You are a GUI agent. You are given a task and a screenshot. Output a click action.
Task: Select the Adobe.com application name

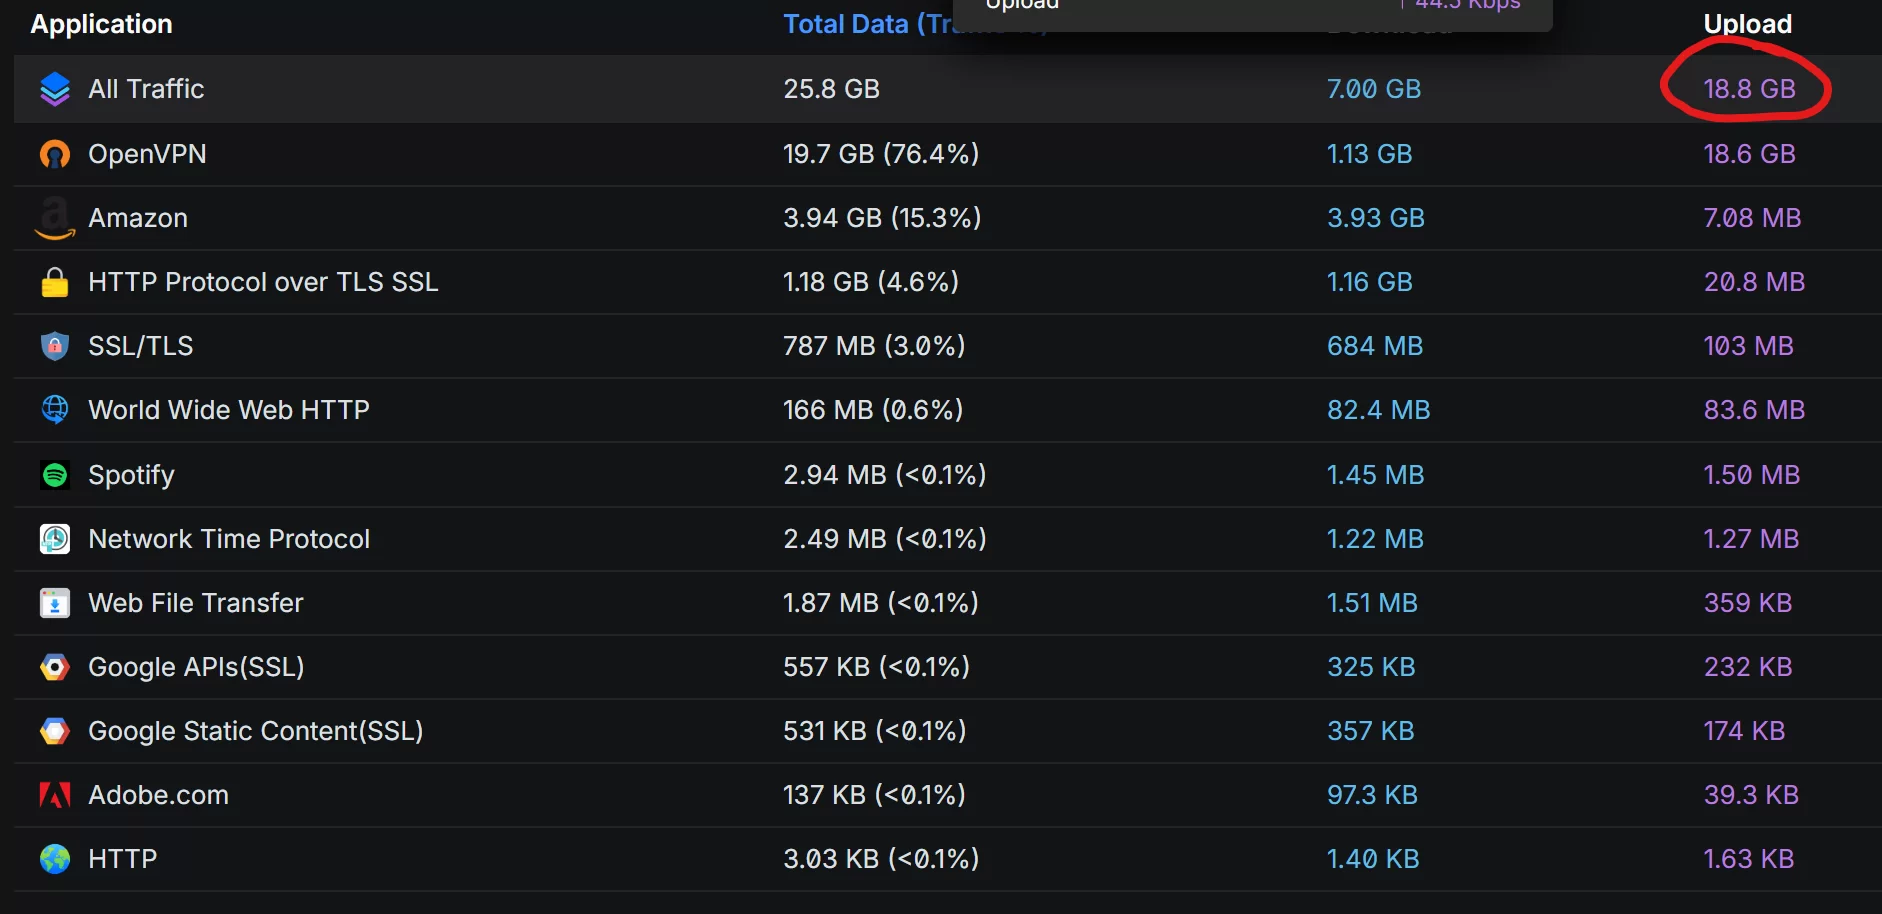pyautogui.click(x=158, y=795)
